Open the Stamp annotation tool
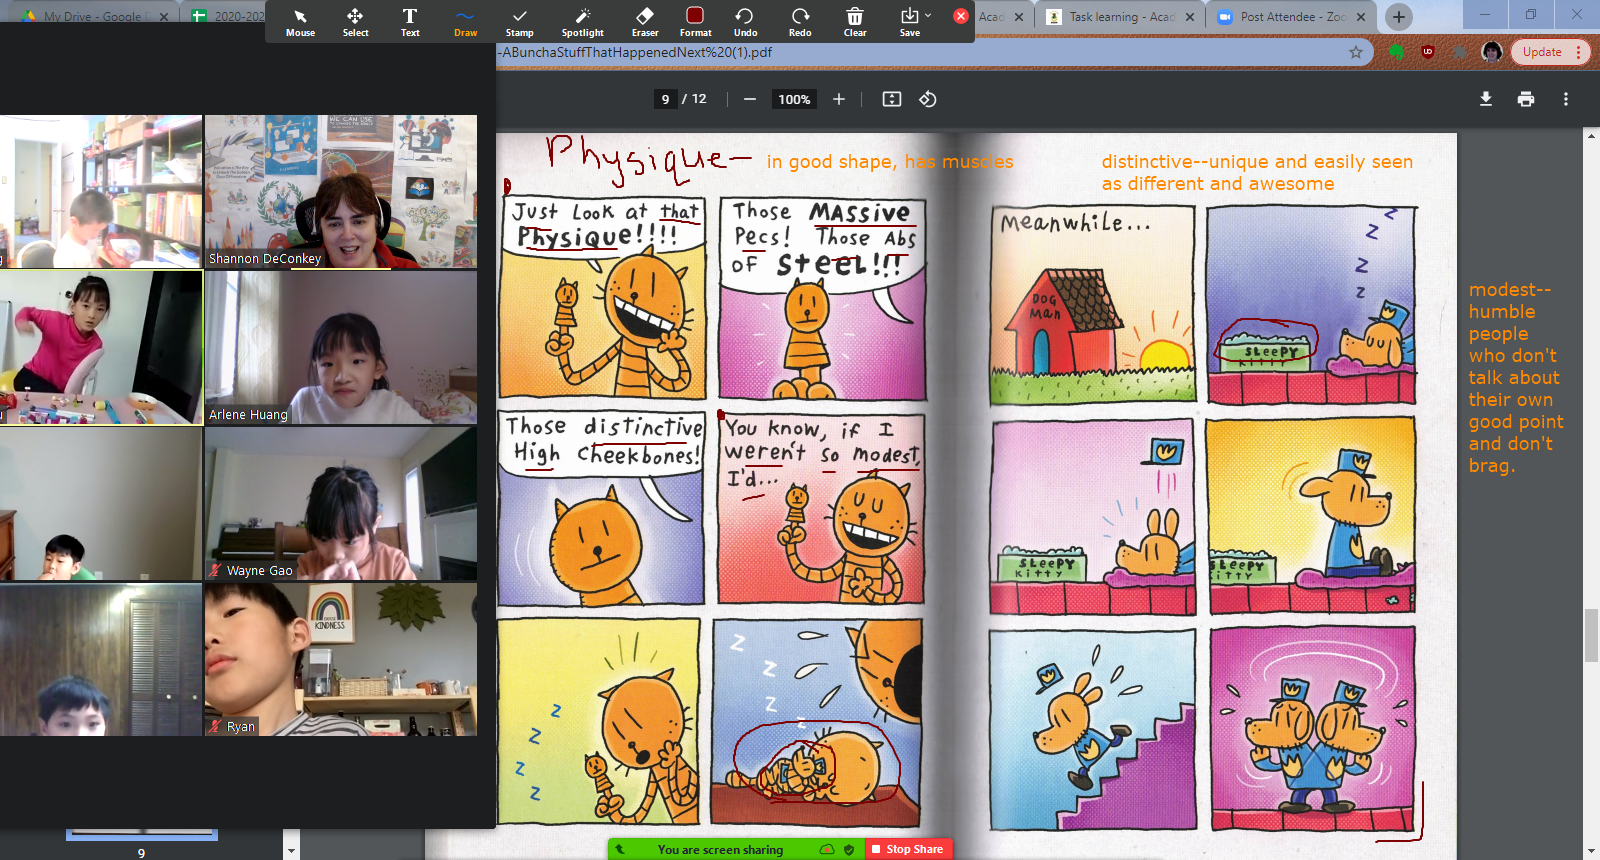The image size is (1600, 860). coord(519,22)
